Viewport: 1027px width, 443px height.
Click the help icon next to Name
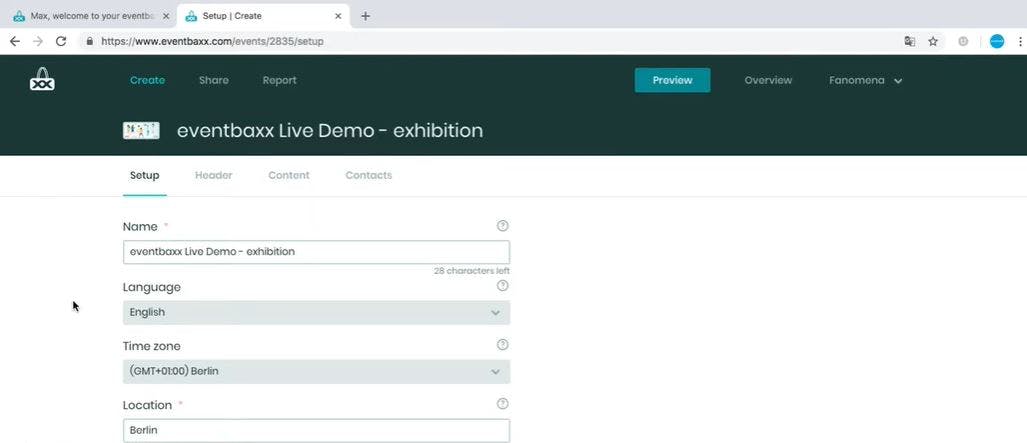[502, 226]
